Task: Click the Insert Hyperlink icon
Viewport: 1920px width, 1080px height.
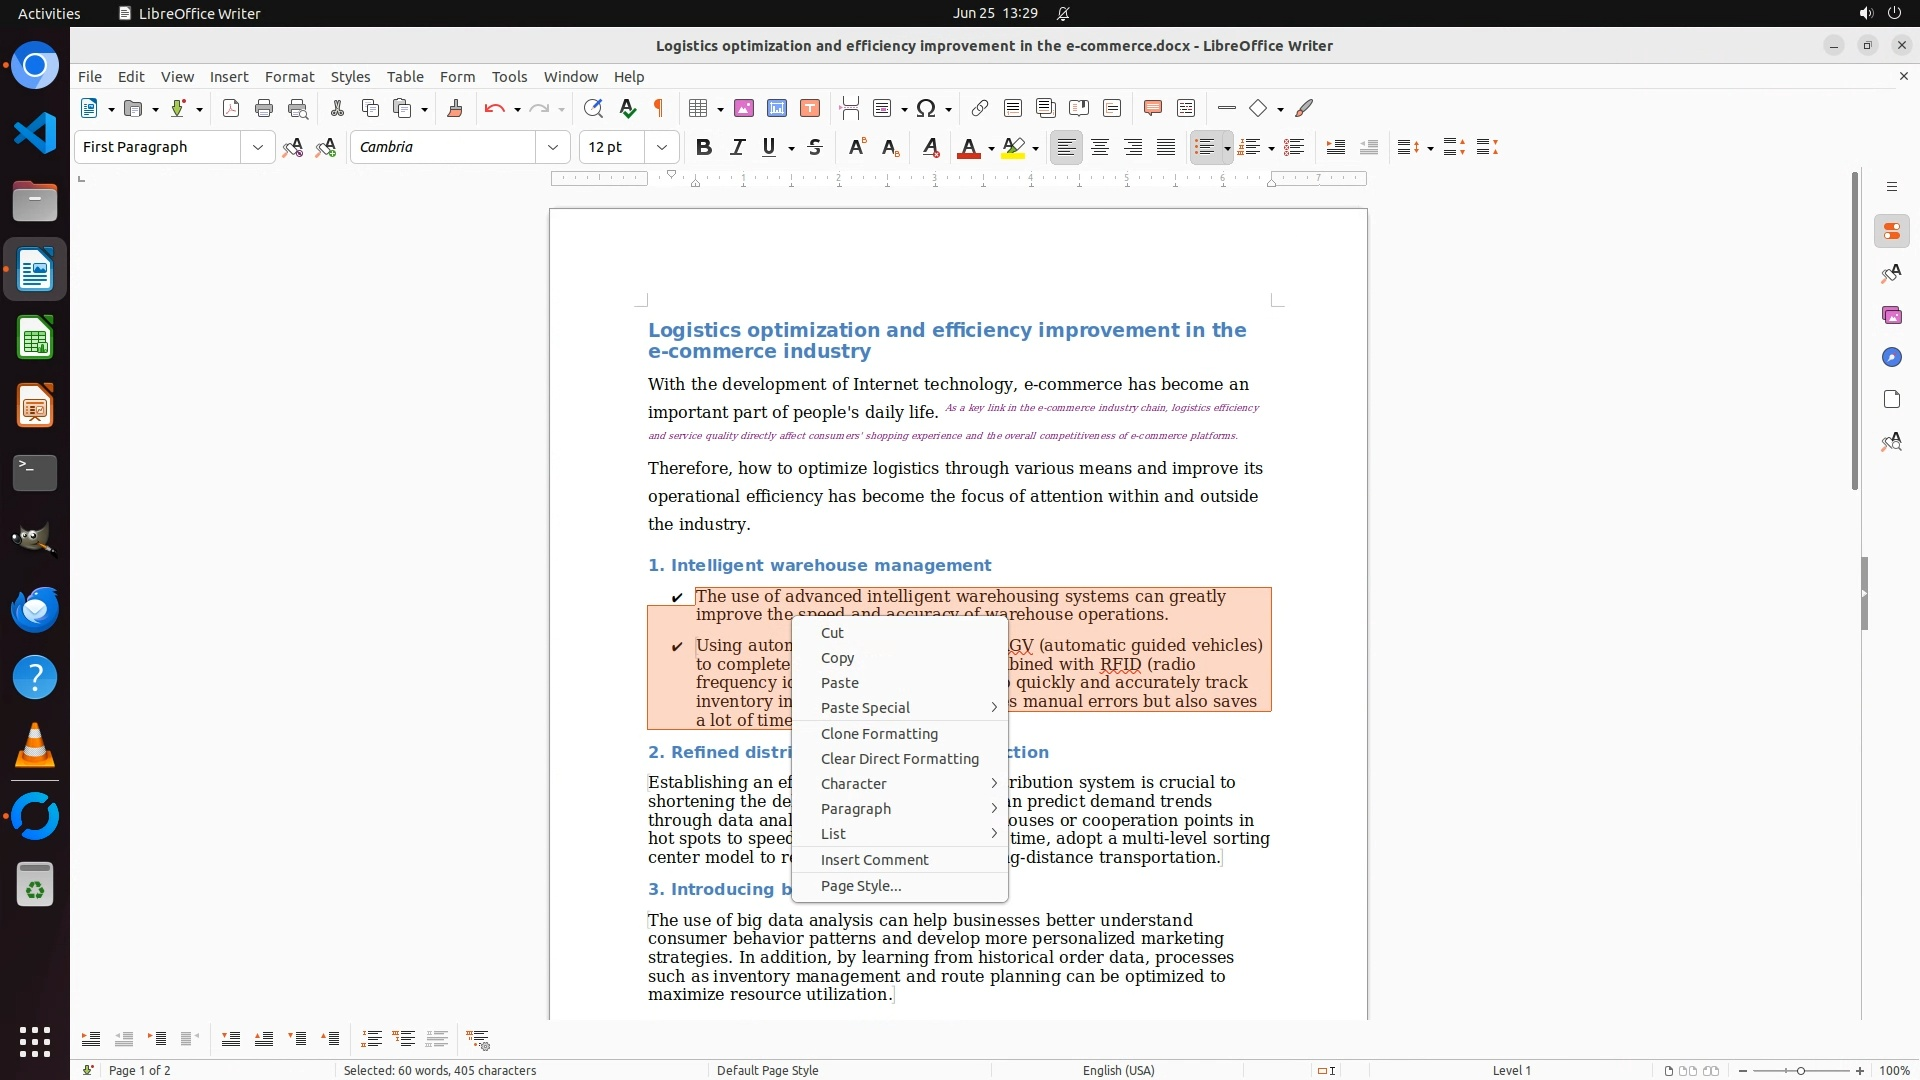Action: click(x=980, y=109)
